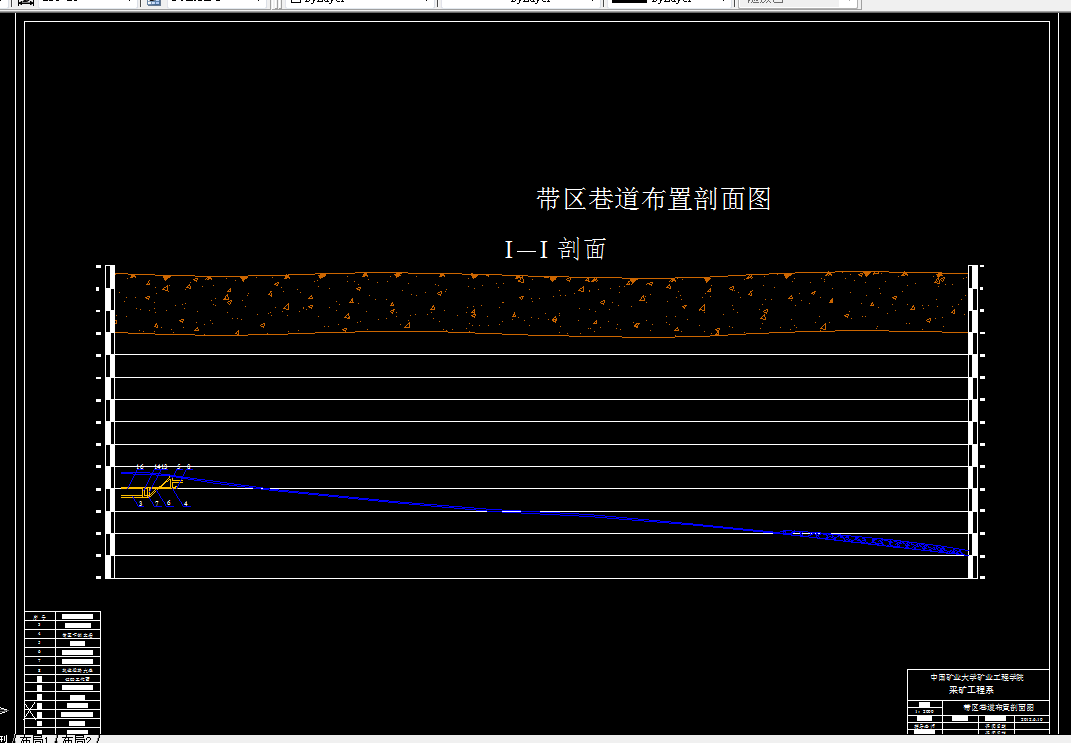The image size is (1071, 743).
Task: Expand the color control ByLayer dropdown
Action: tap(421, 3)
